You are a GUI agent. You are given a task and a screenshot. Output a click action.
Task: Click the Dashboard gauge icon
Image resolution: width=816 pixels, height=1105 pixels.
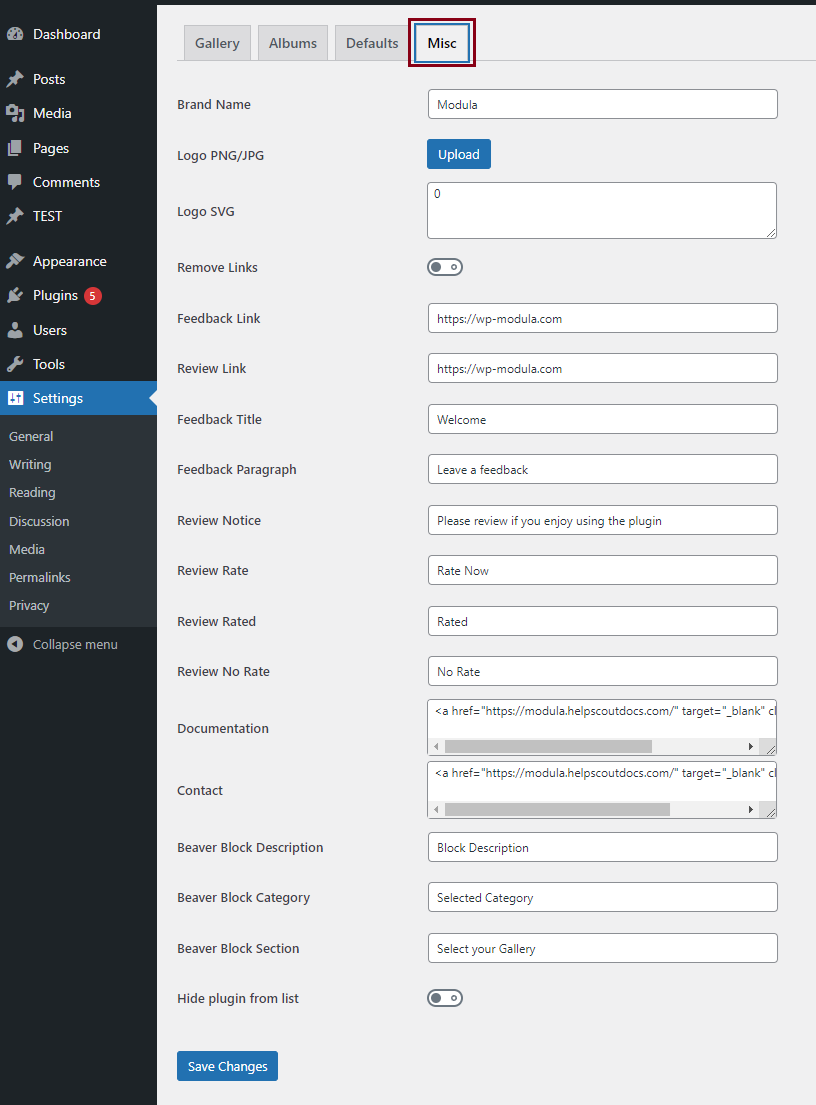pyautogui.click(x=15, y=34)
